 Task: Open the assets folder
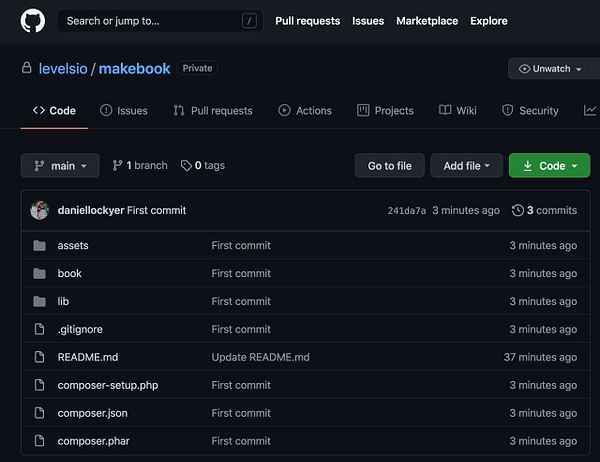[73, 245]
